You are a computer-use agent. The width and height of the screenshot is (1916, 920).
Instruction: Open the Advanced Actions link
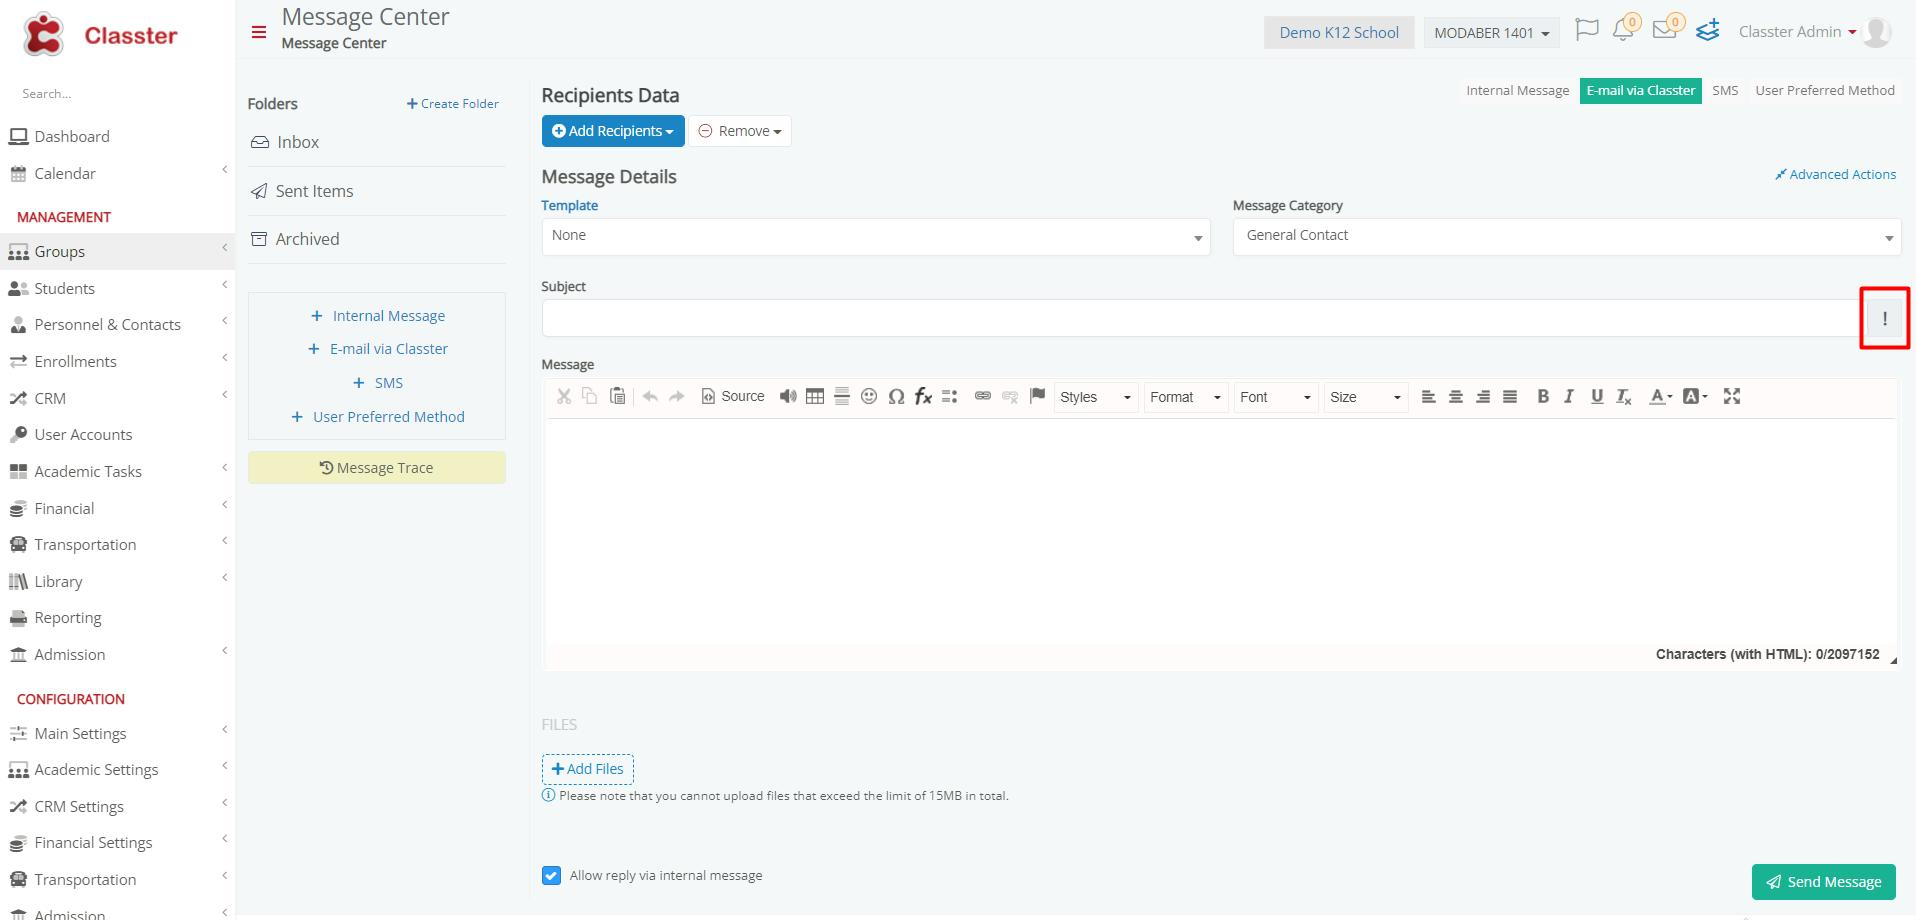click(x=1835, y=174)
